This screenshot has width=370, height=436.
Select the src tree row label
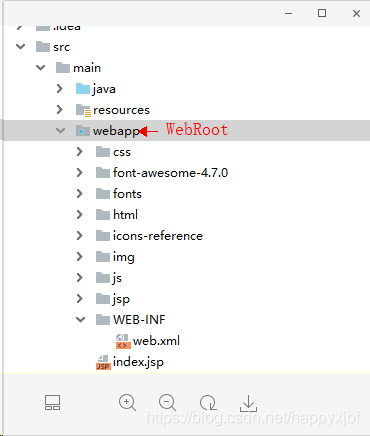tap(62, 47)
